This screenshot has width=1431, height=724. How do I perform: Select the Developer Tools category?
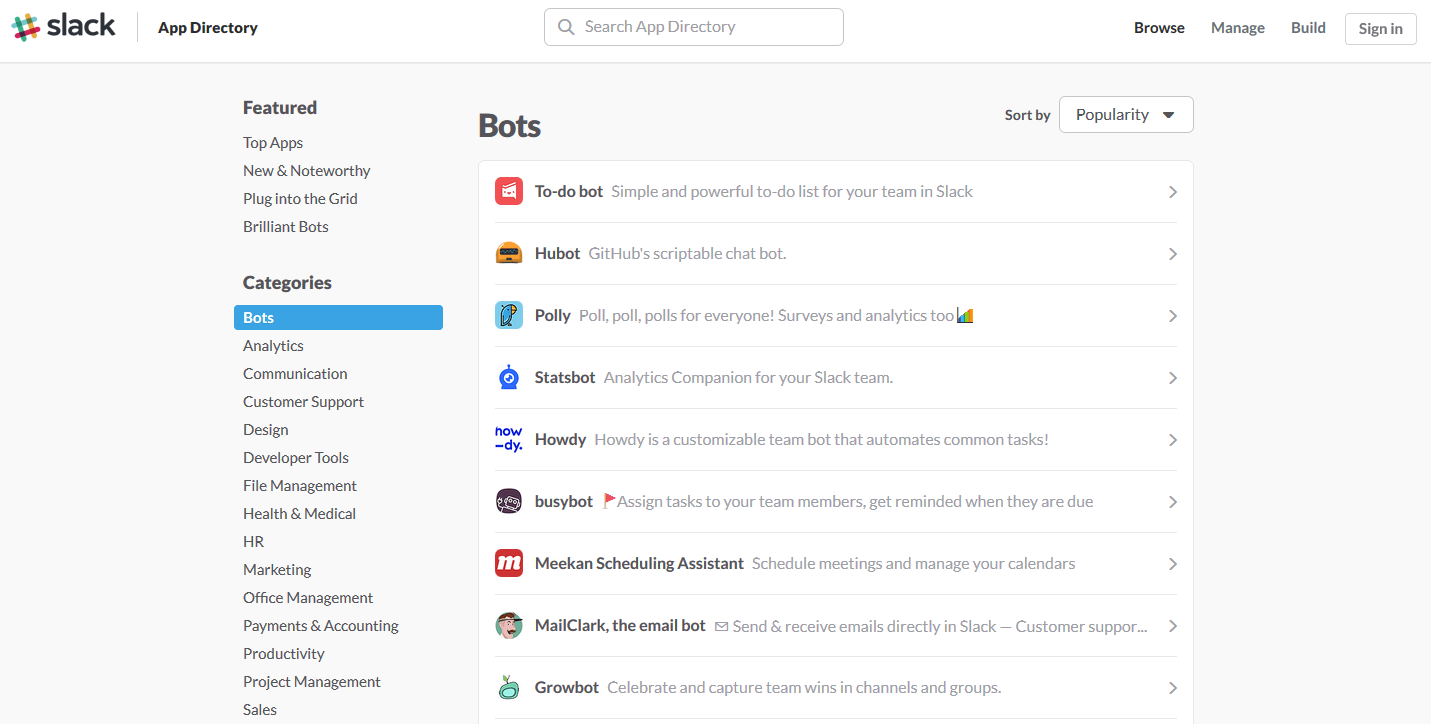(x=296, y=458)
